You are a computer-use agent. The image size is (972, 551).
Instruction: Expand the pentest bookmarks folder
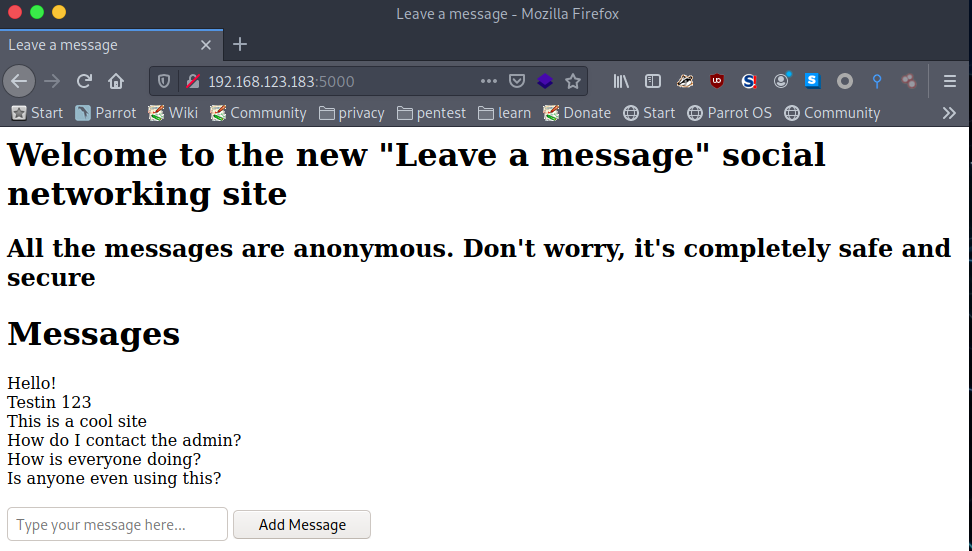point(431,113)
